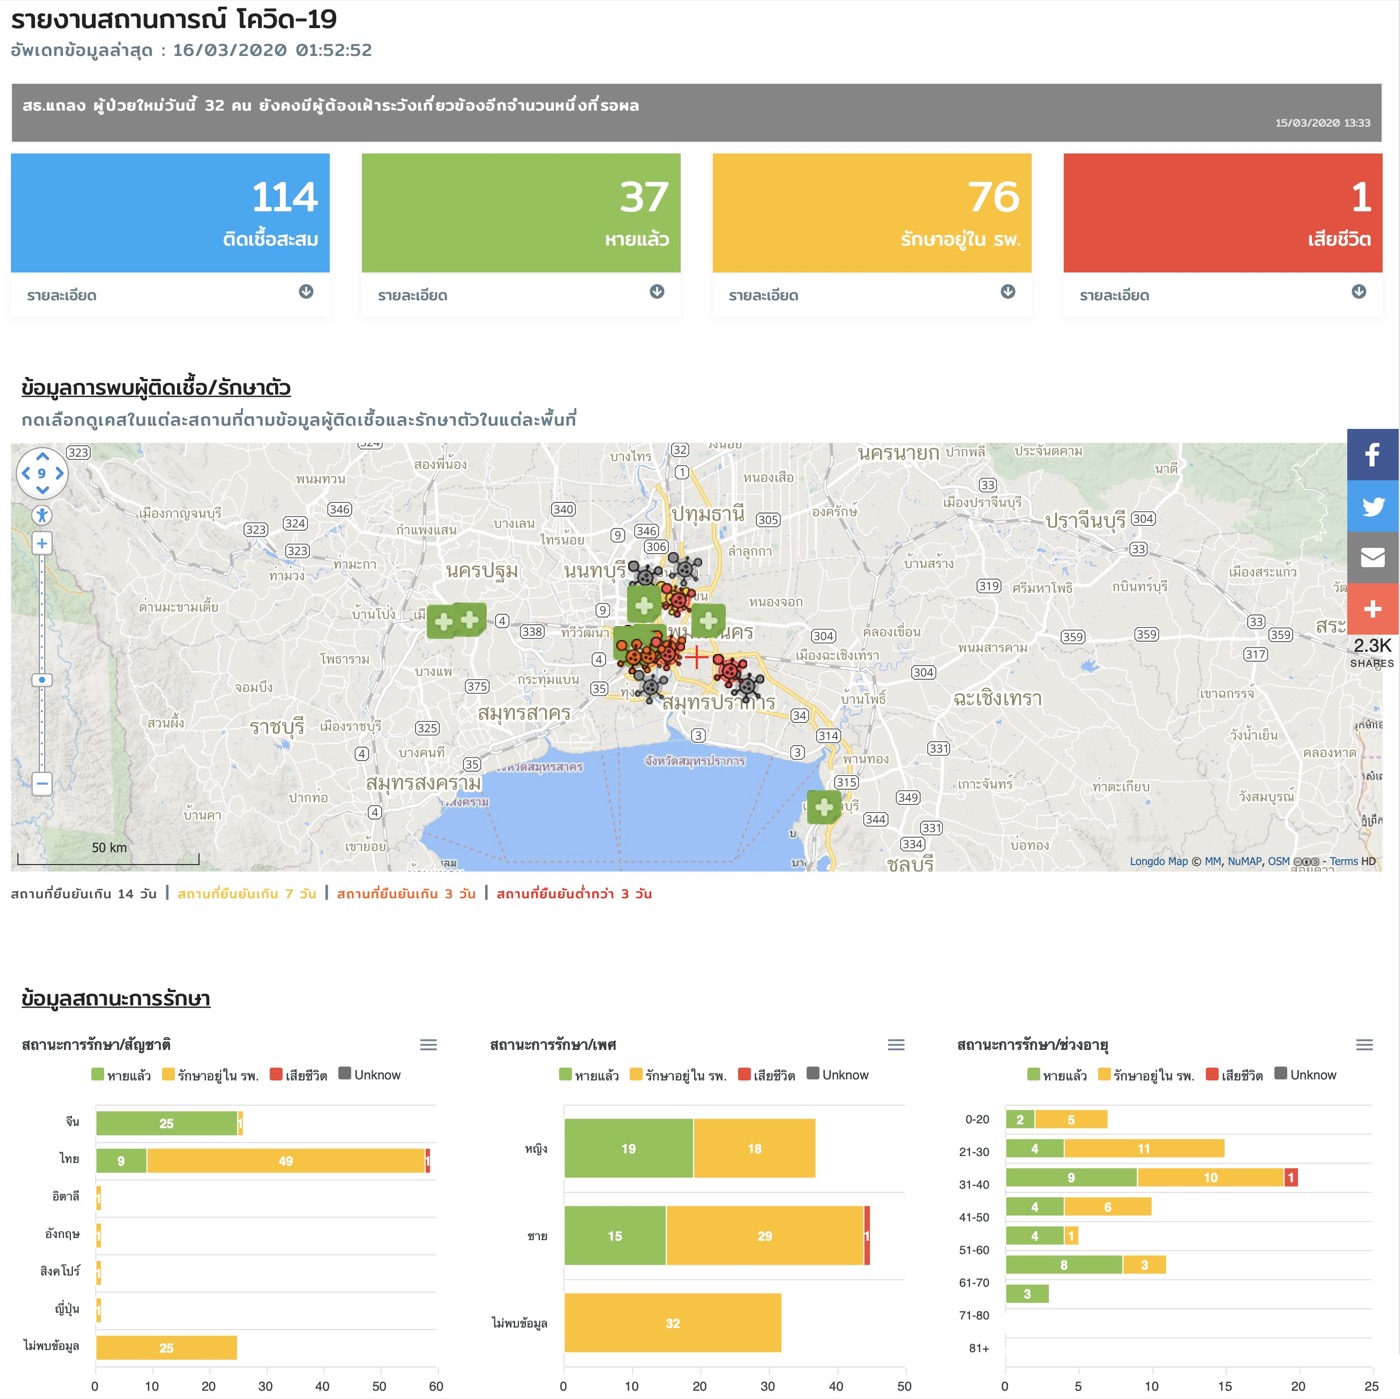Share the report on Facebook
The width and height of the screenshot is (1400, 1399).
tap(1372, 455)
